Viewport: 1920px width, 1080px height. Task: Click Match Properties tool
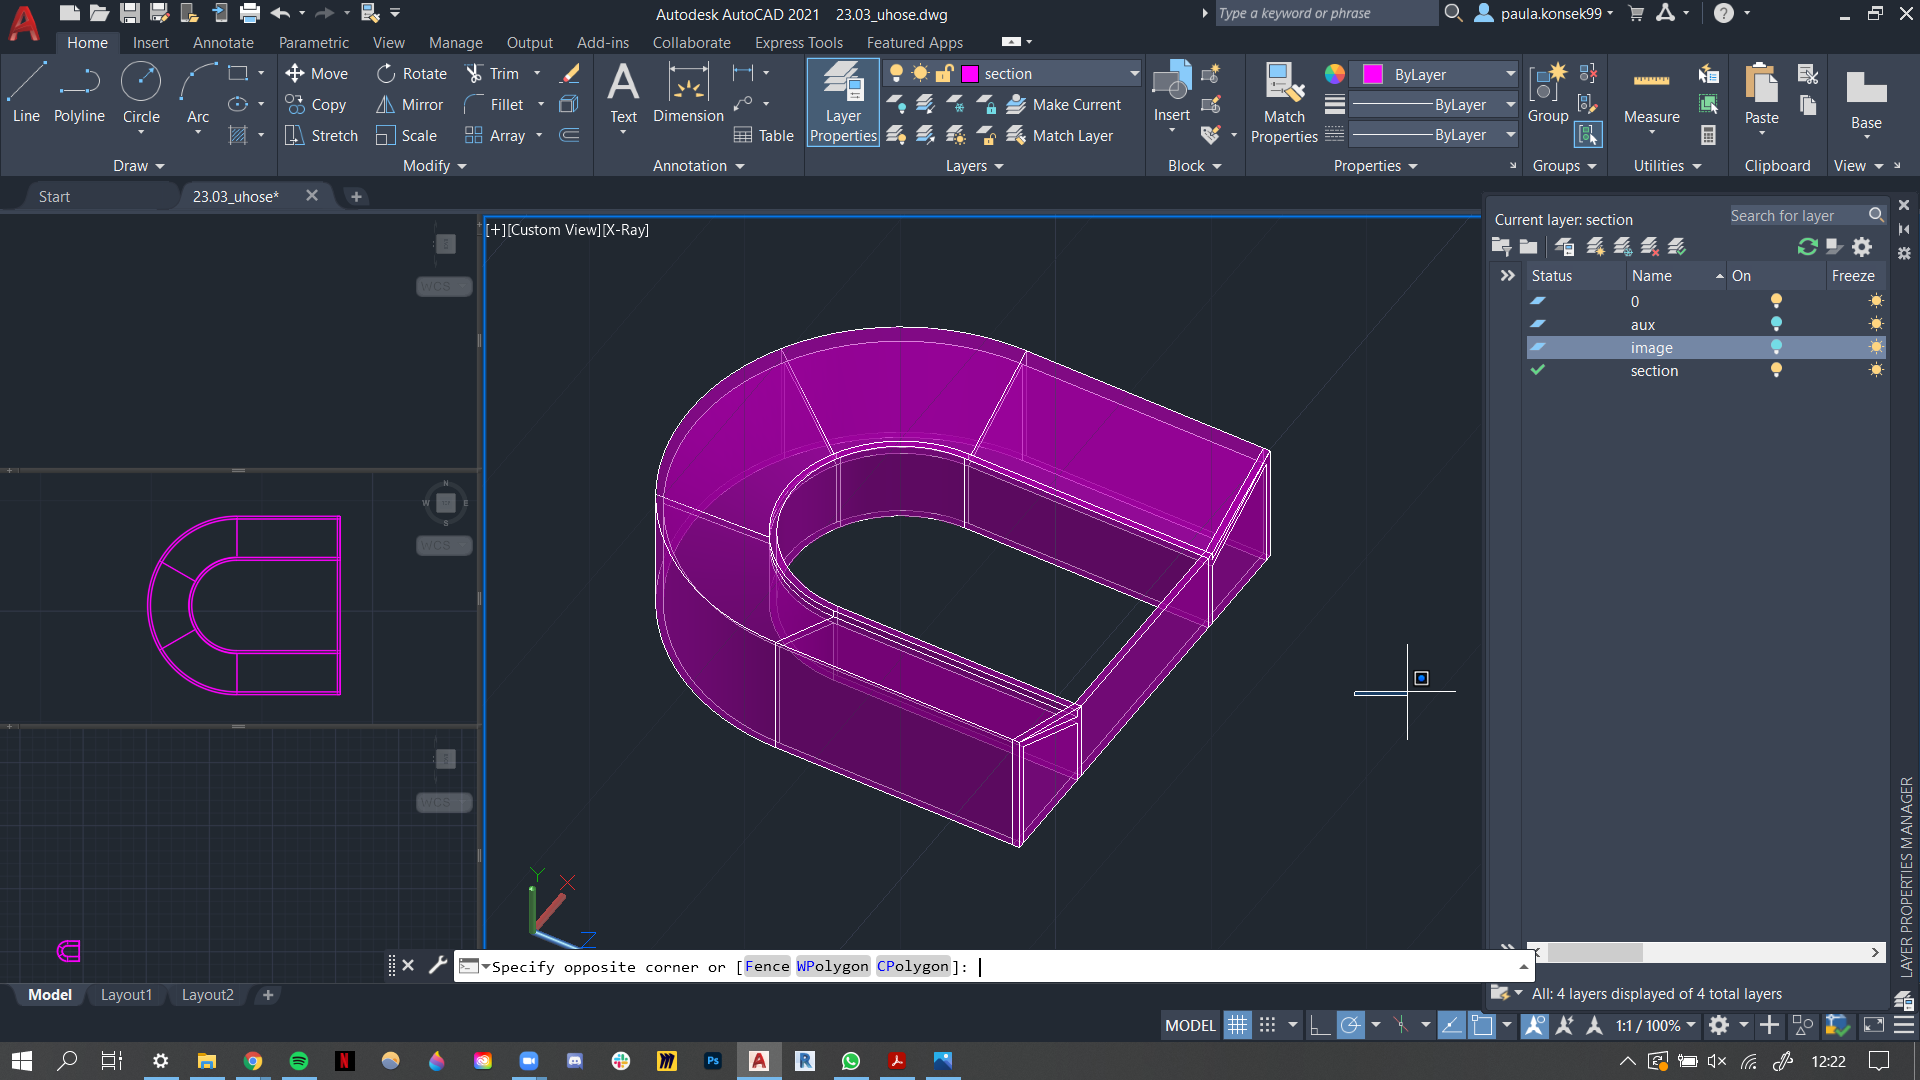point(1284,102)
